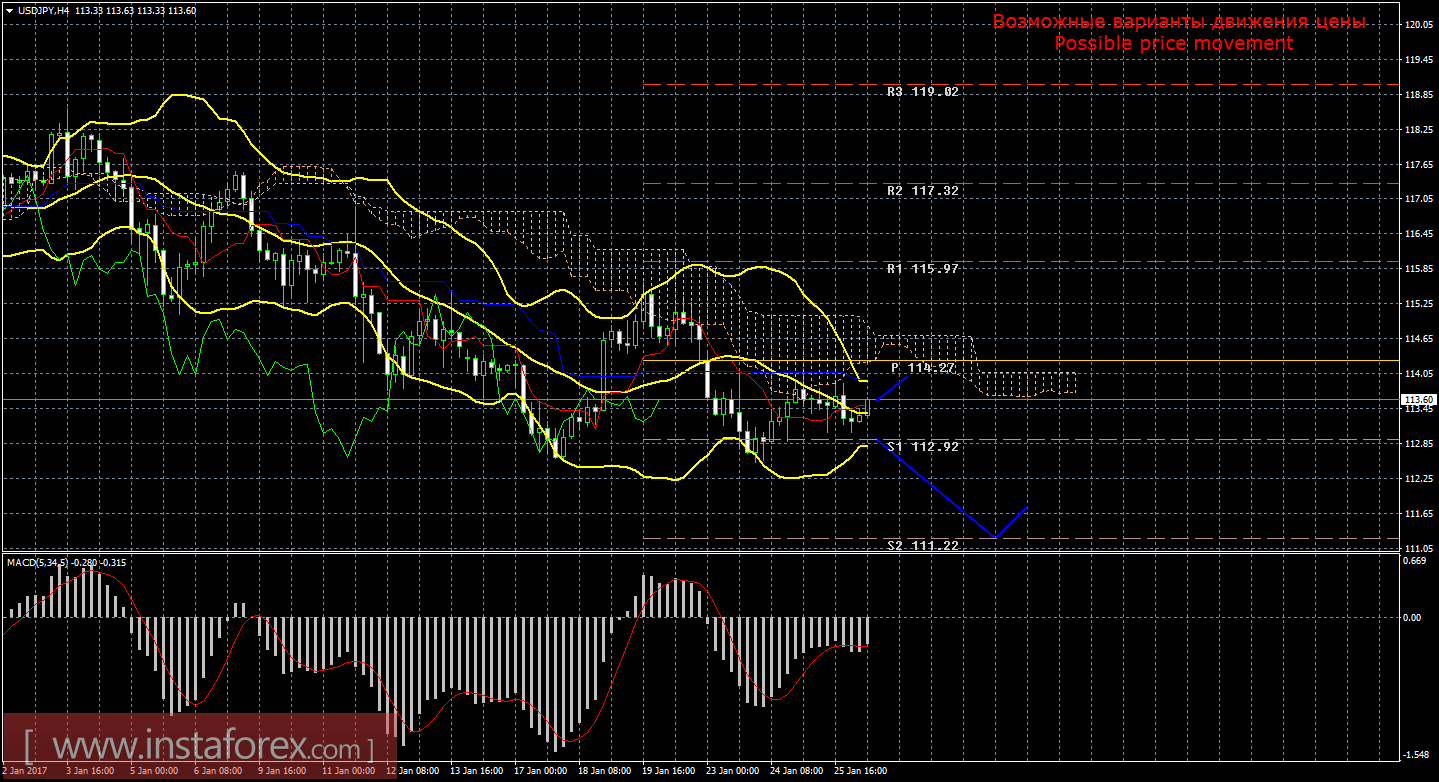Select the R1 115.97 resistance label

tap(922, 268)
